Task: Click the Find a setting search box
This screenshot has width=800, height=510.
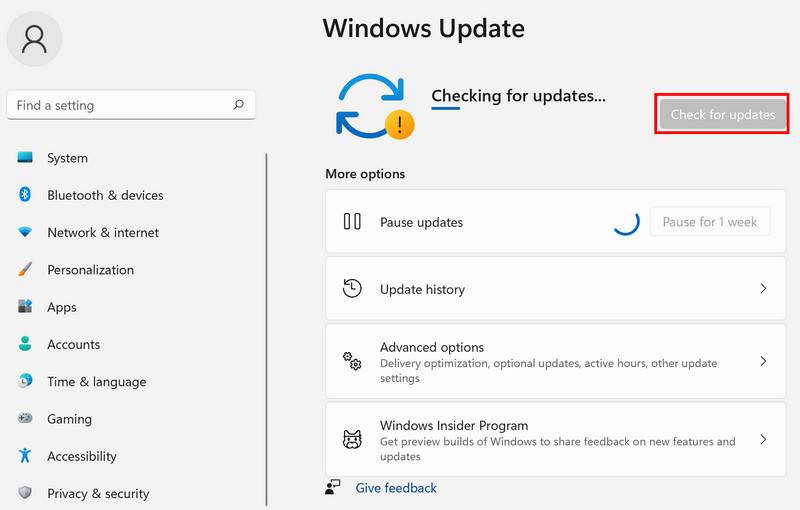Action: 131,105
